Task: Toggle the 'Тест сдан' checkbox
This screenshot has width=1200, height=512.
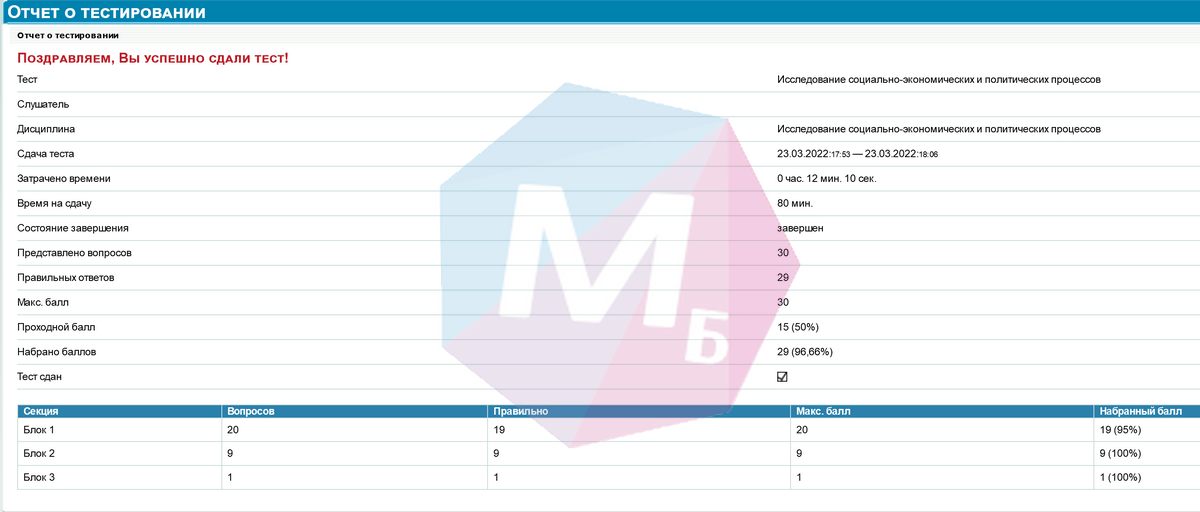Action: 782,377
